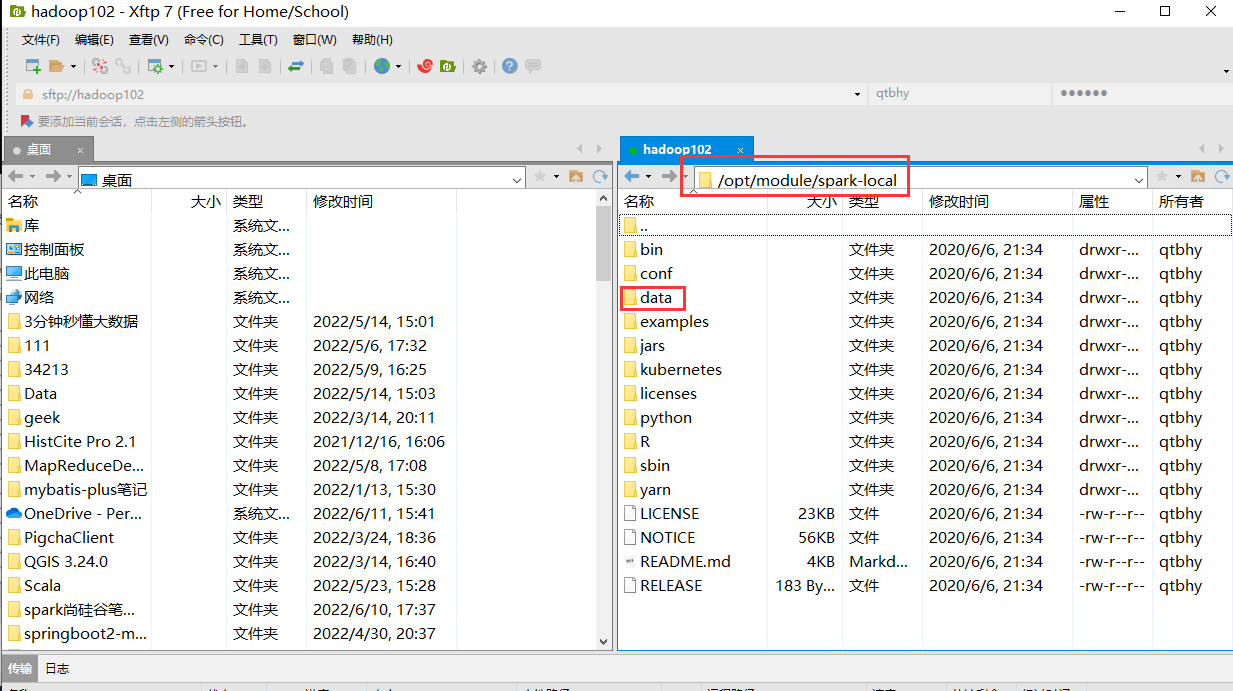Screen dimensions: 1233x691
Task: Open dropdown arrow beside Open Session icon
Action: (73, 67)
